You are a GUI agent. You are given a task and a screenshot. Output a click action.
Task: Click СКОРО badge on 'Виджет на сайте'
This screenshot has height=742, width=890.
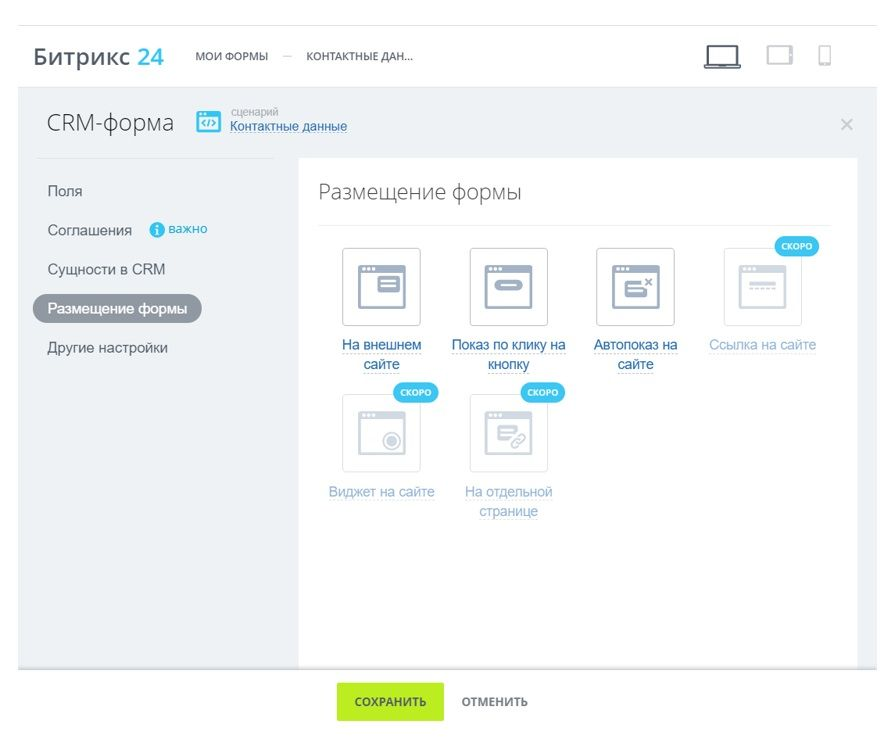coord(415,392)
